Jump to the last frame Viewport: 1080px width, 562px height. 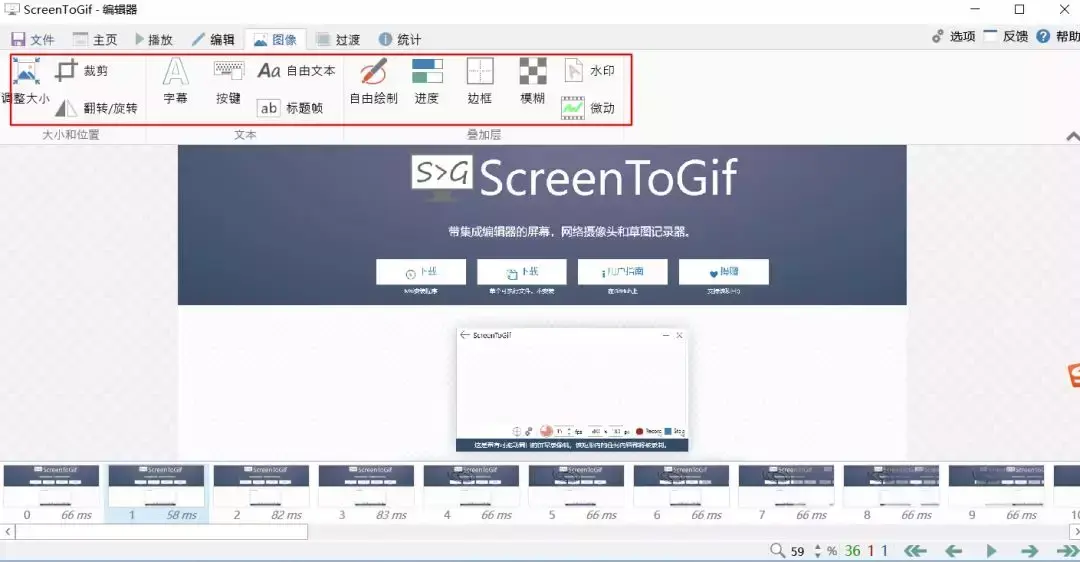point(1068,551)
